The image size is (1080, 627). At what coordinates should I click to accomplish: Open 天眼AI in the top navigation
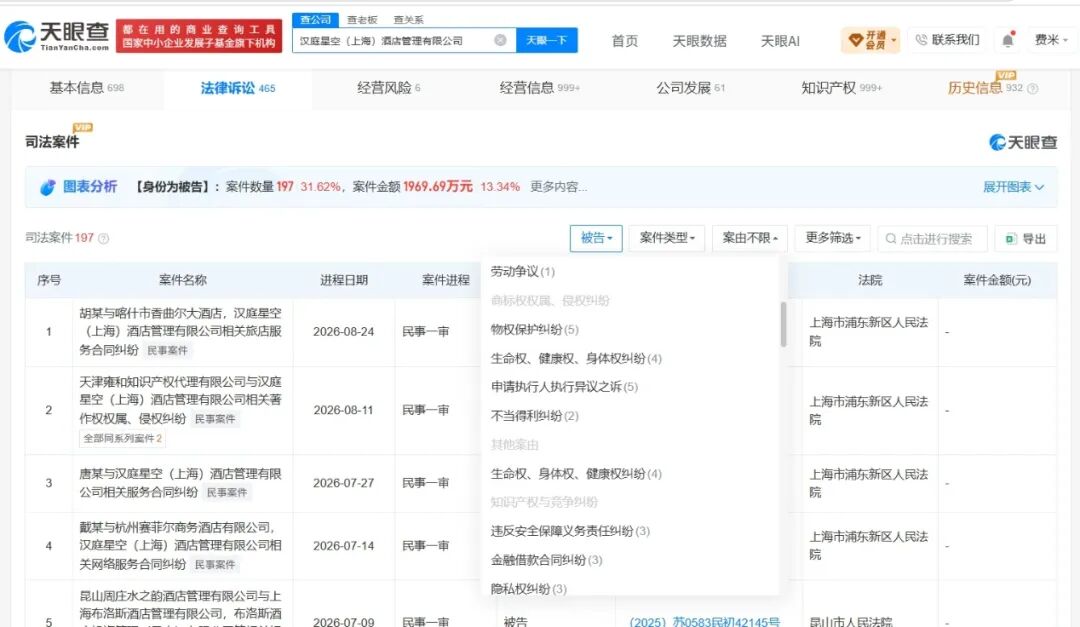tap(780, 41)
